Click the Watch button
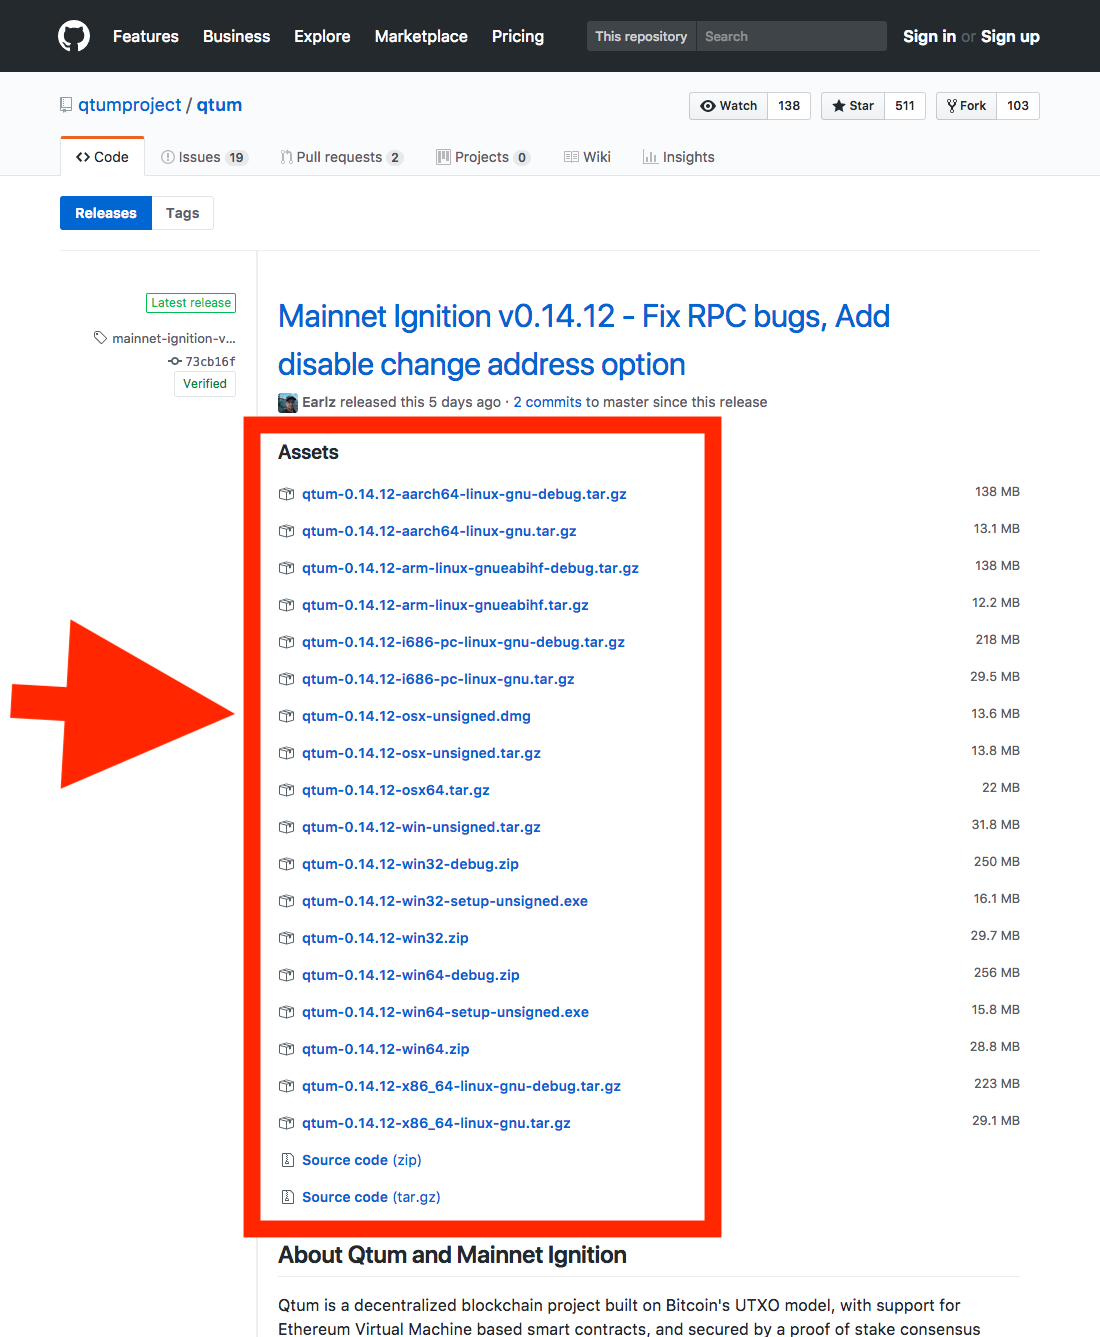This screenshot has width=1100, height=1337. click(x=729, y=106)
